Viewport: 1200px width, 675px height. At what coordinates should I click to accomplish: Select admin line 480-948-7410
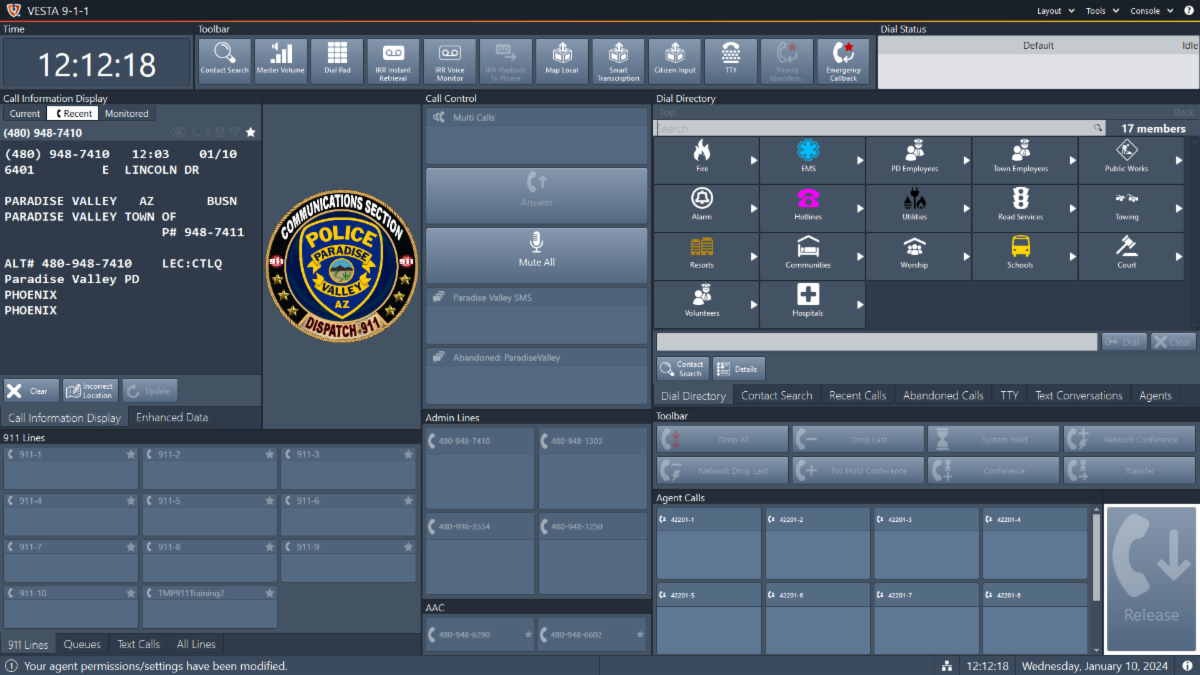click(480, 468)
